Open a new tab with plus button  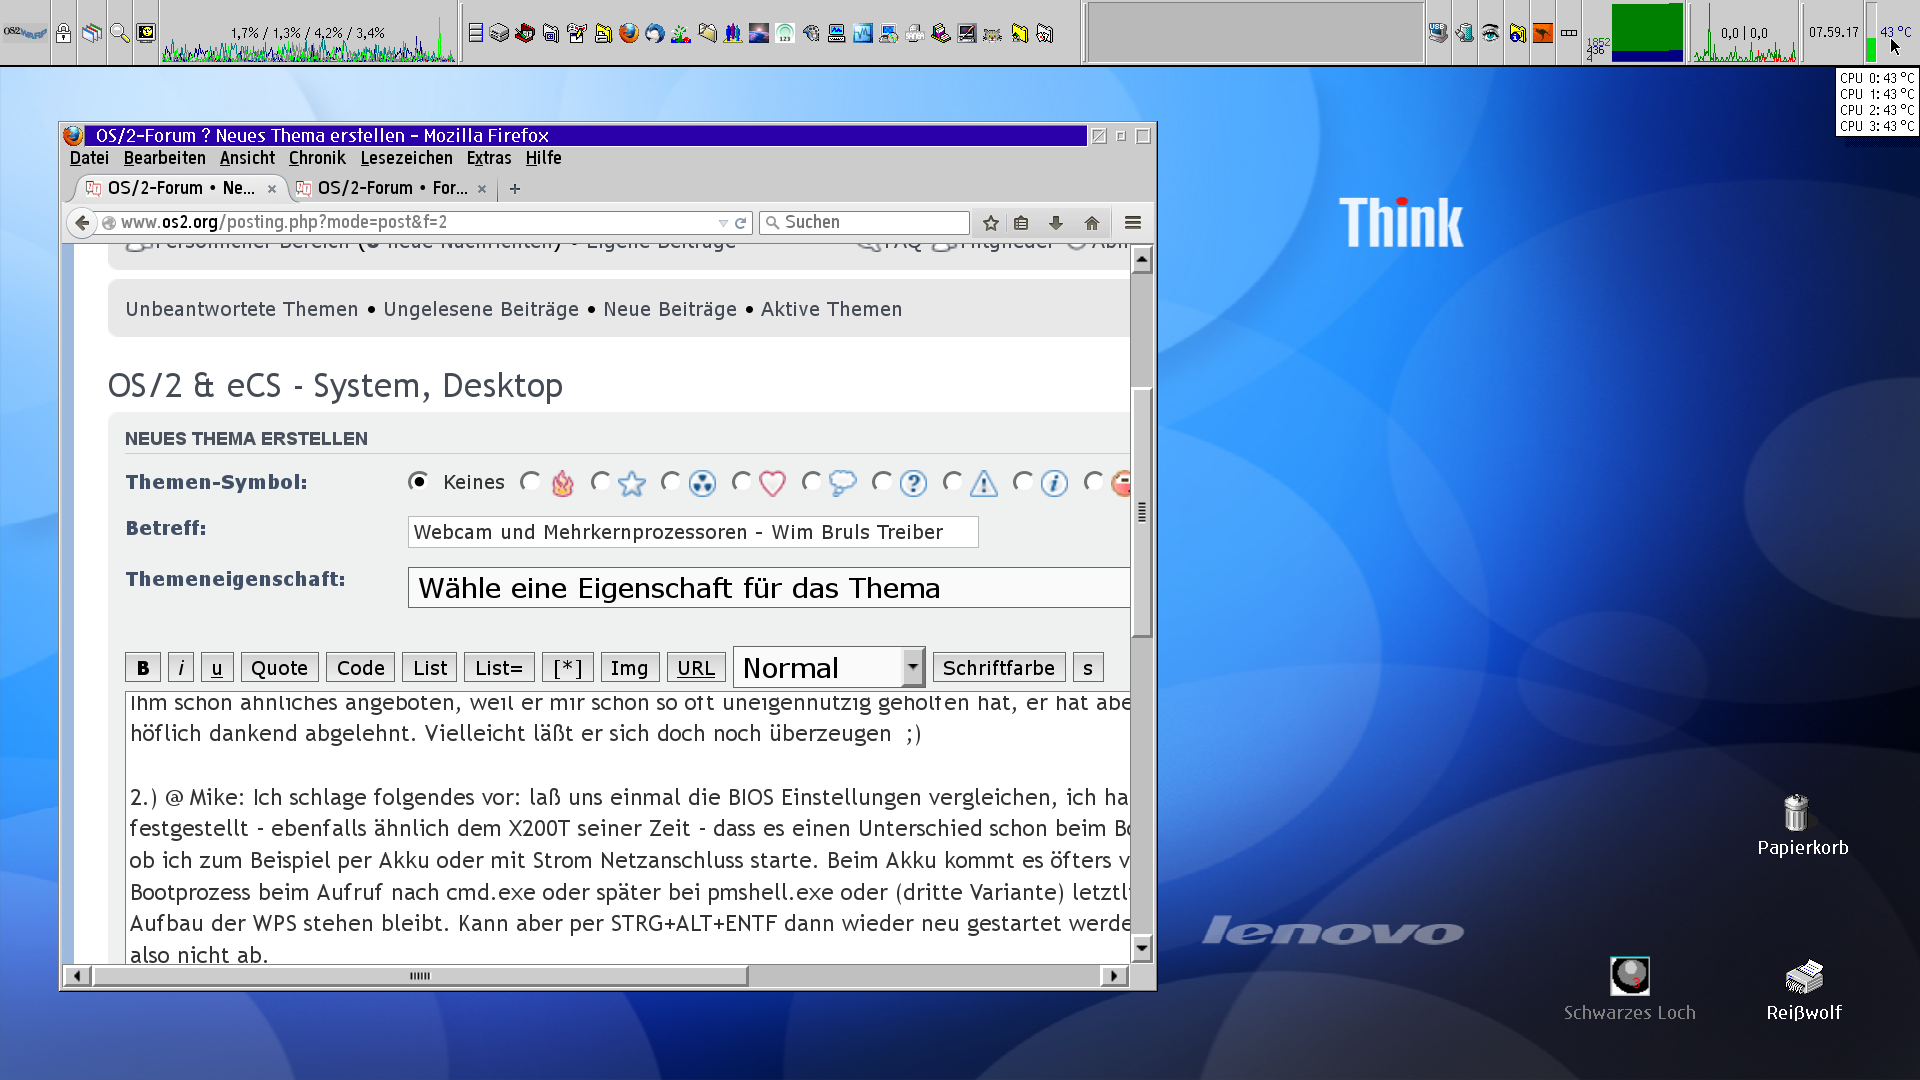[x=515, y=188]
